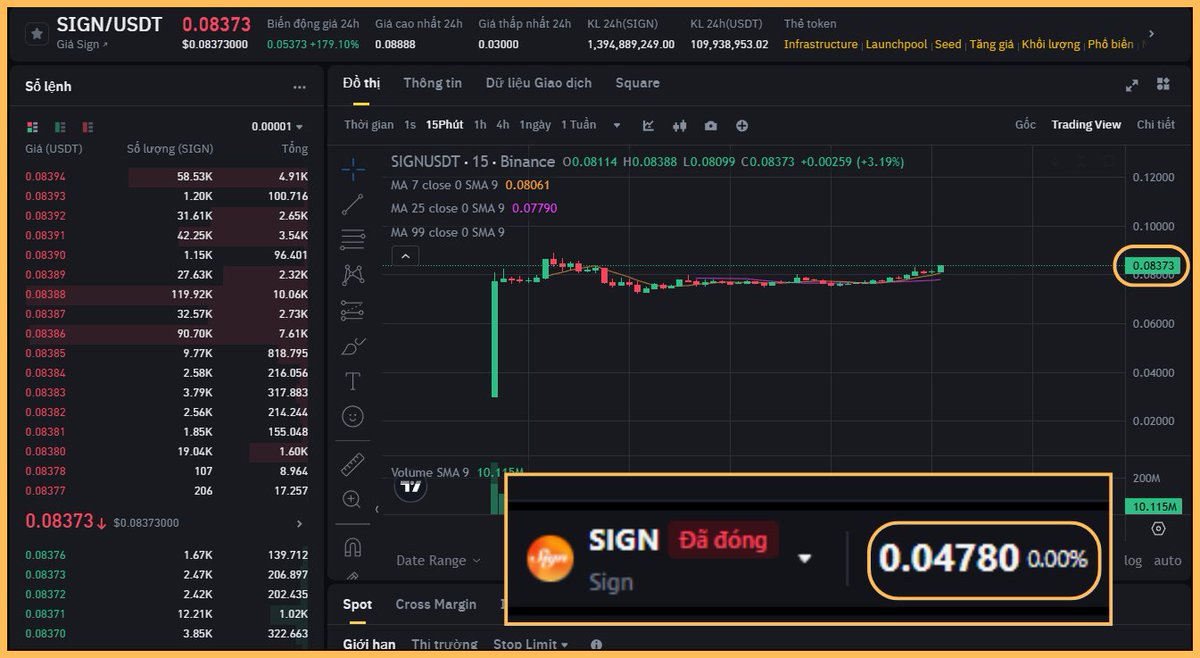Show buy orders only view icon
This screenshot has height=658, width=1200.
click(60, 127)
